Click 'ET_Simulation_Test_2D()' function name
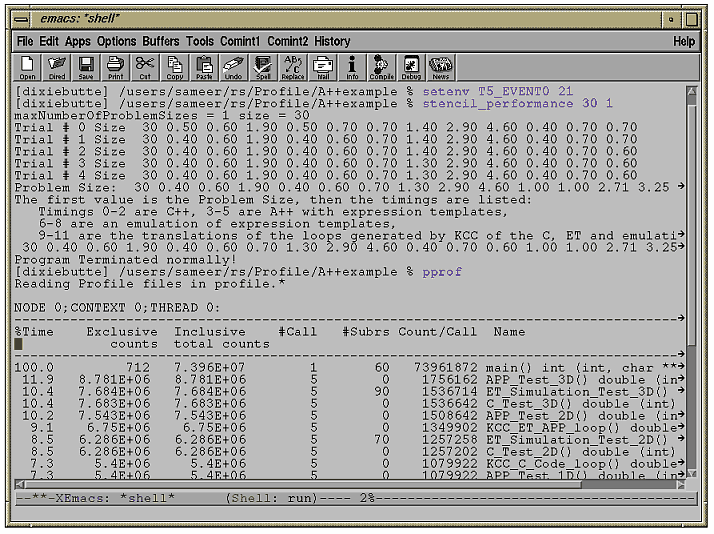The height and width of the screenshot is (534, 714). click(x=576, y=440)
